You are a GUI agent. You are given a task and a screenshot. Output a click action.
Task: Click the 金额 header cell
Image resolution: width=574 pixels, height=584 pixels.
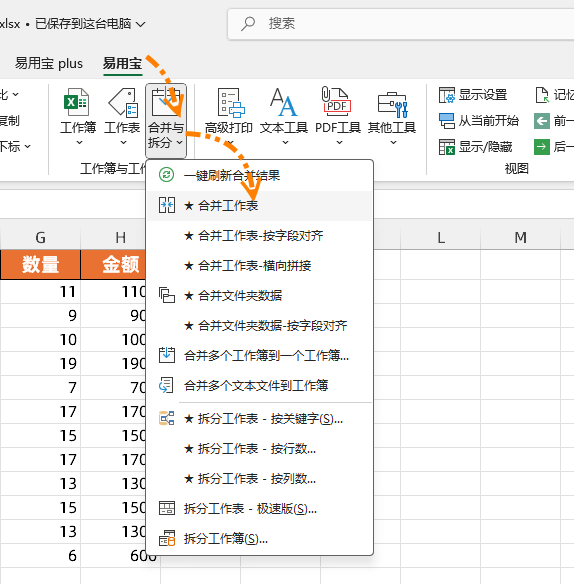point(114,264)
